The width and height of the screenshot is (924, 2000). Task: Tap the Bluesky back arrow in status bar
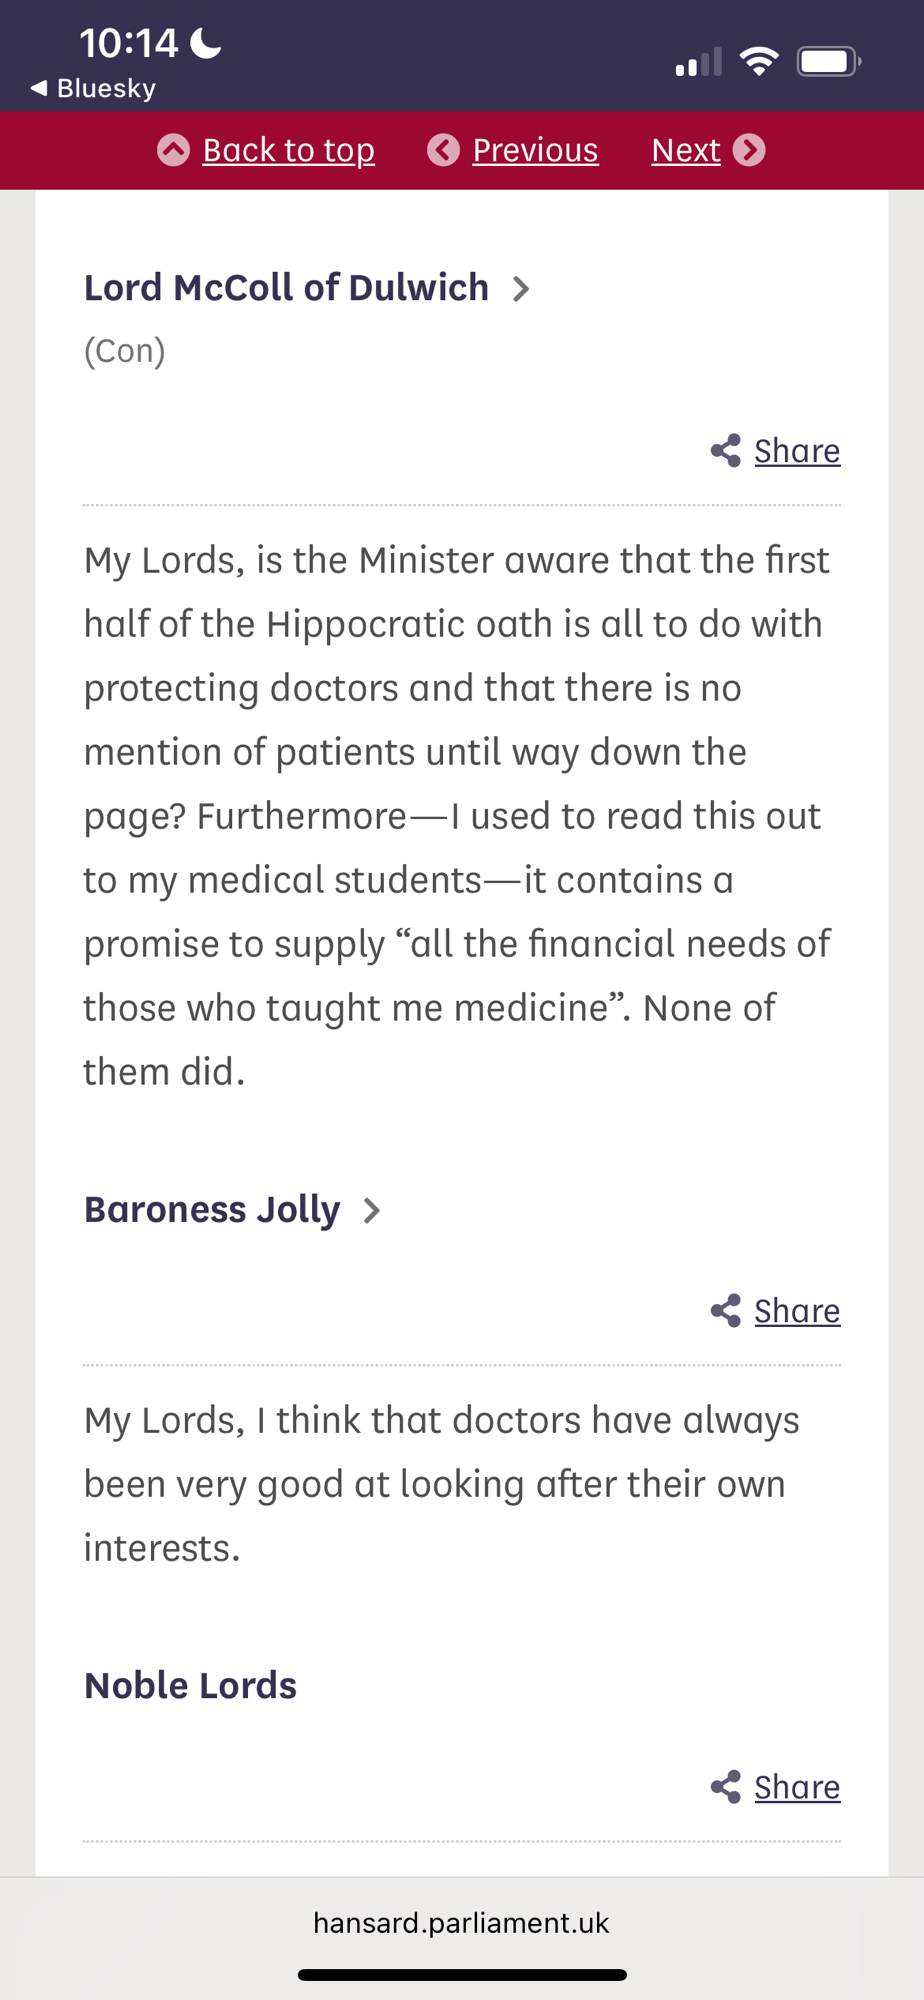39,88
